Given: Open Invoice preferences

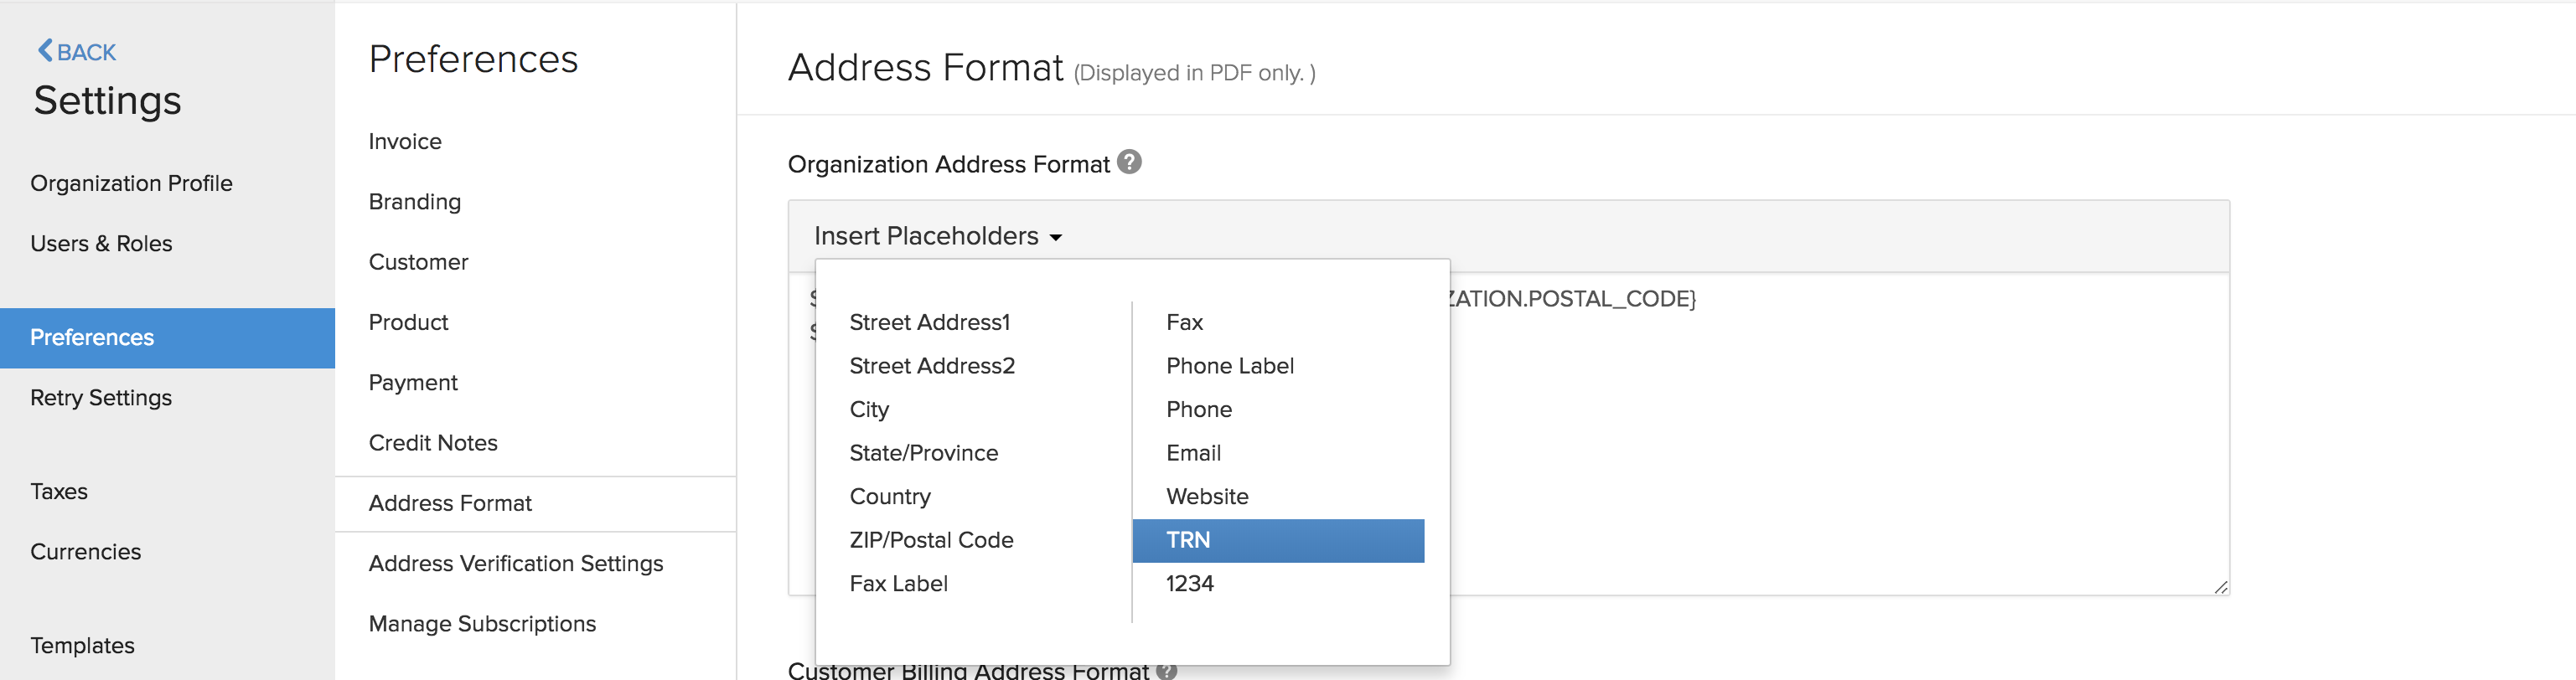Looking at the screenshot, I should 405,142.
